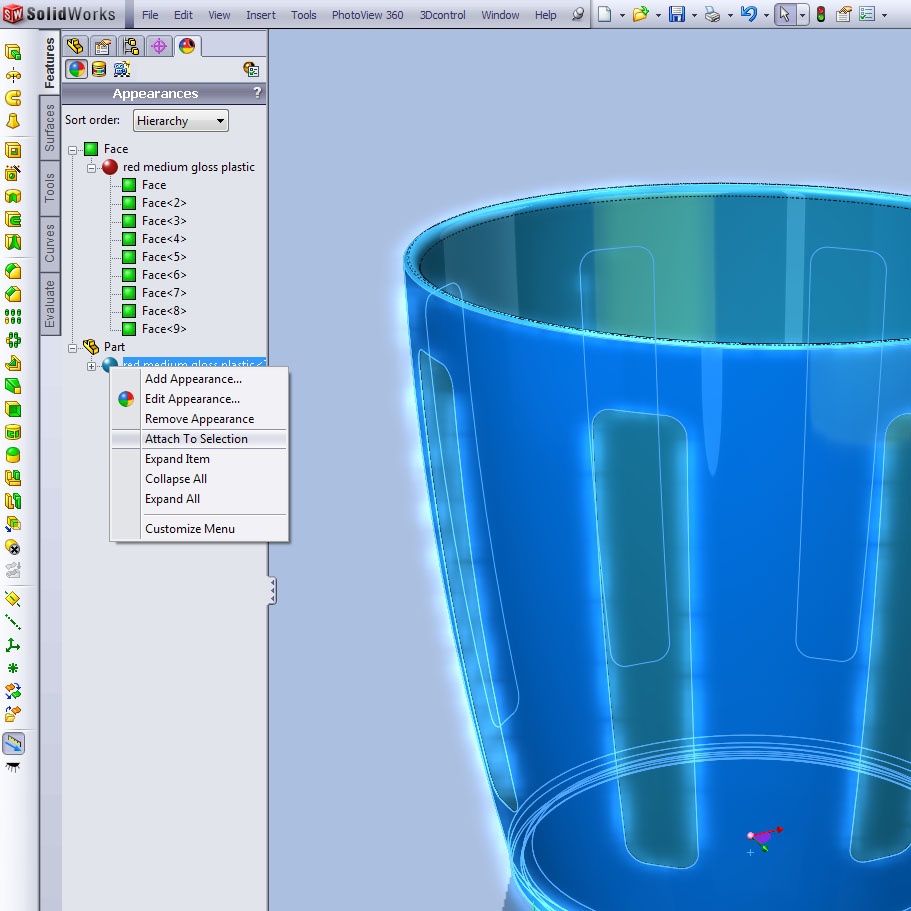Expand the blue plastic appearance under Part
The height and width of the screenshot is (911, 911).
[91, 366]
